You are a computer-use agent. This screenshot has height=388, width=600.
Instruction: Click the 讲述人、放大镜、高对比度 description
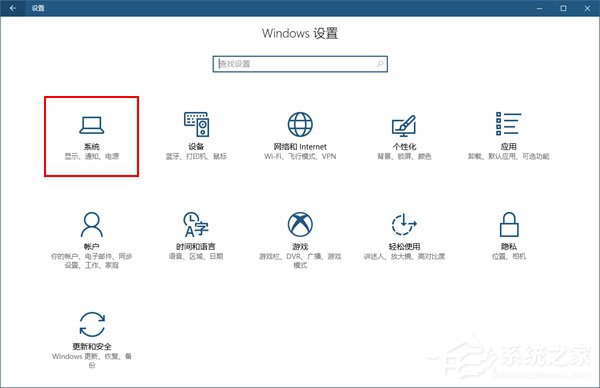click(x=404, y=256)
